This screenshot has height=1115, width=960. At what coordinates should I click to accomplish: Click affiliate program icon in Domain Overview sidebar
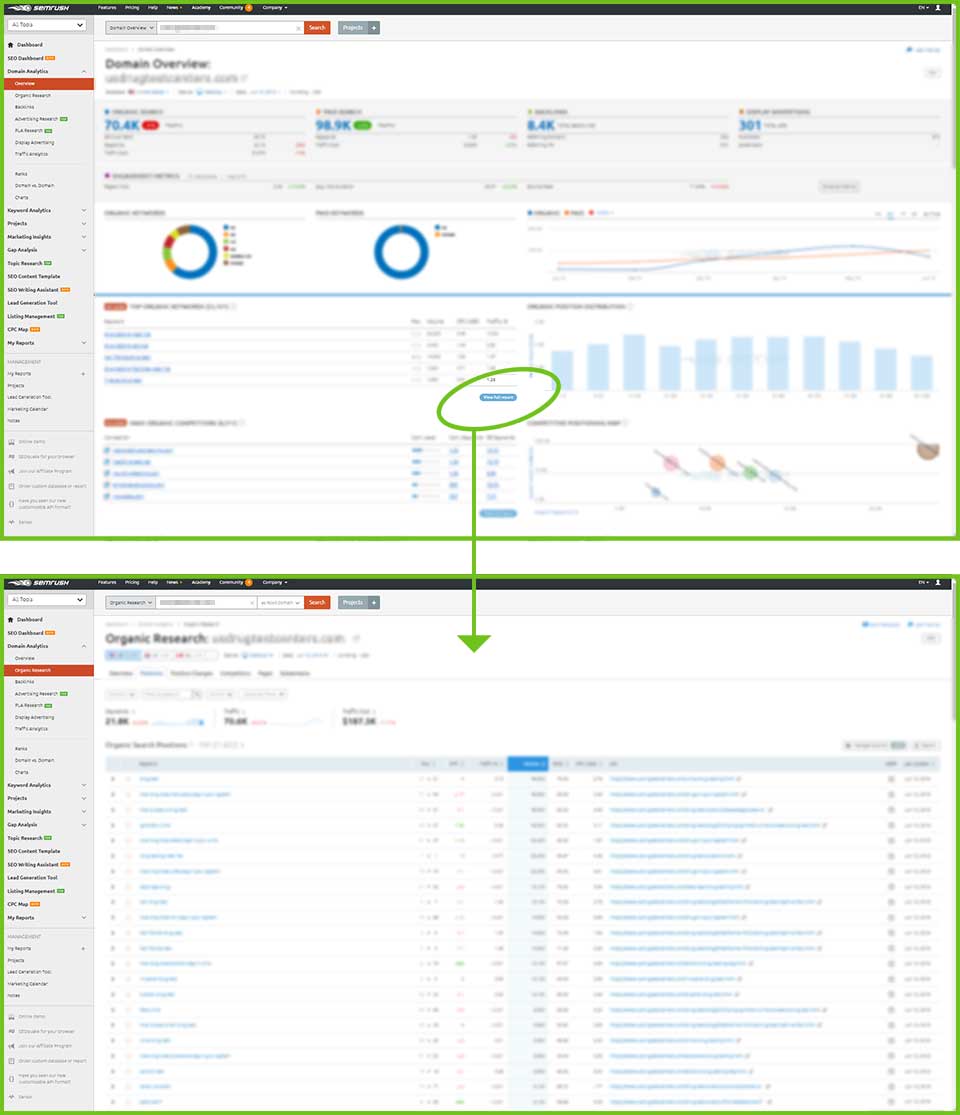[11, 471]
